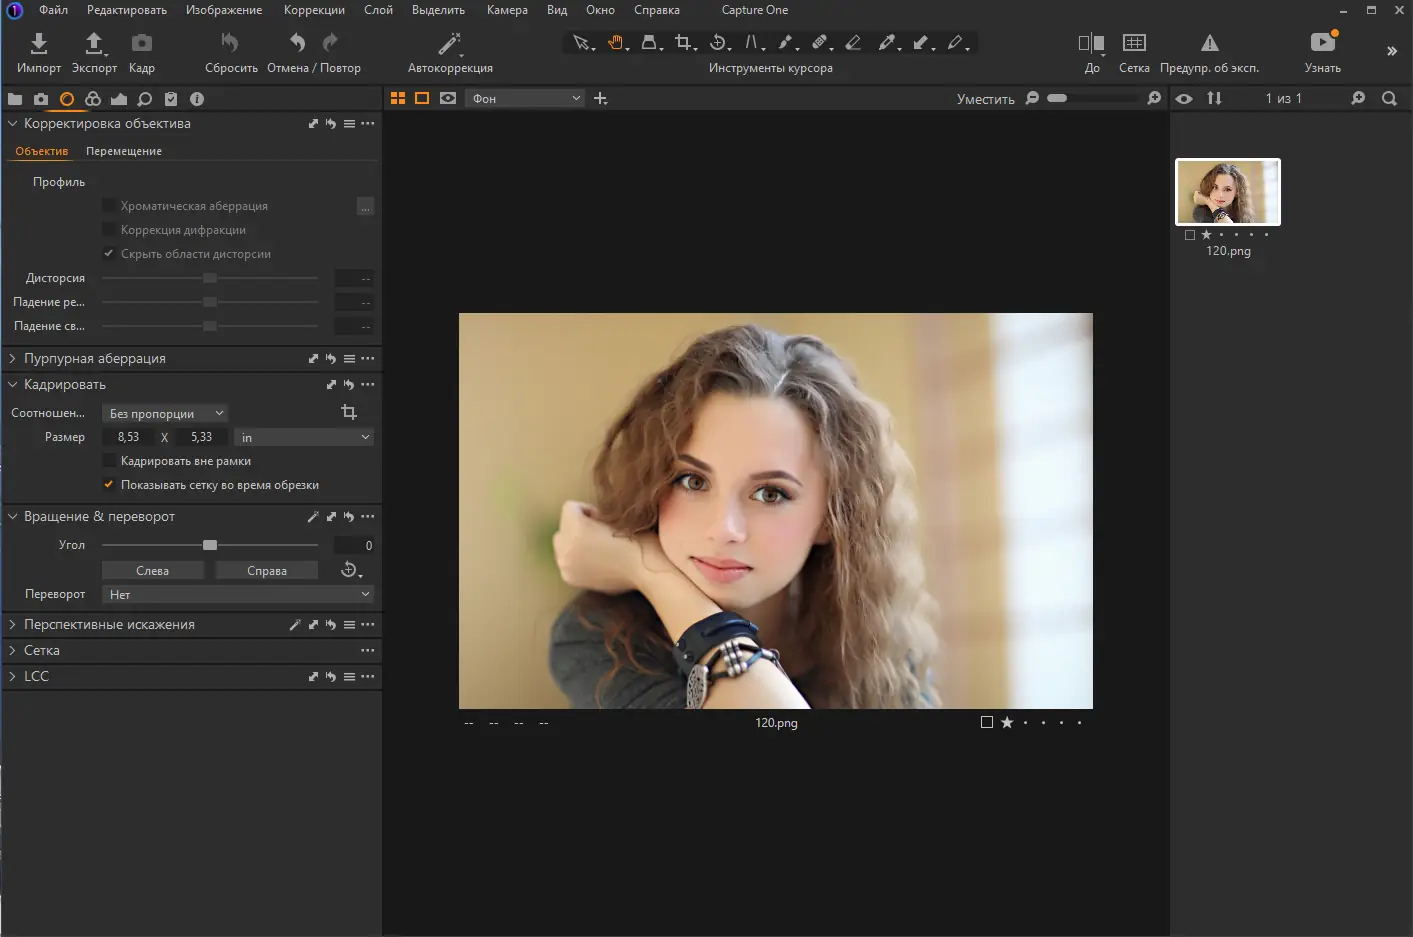The height and width of the screenshot is (937, 1413).
Task: Open the Lens (Корректировка объектива) tool tab
Action: click(66, 98)
